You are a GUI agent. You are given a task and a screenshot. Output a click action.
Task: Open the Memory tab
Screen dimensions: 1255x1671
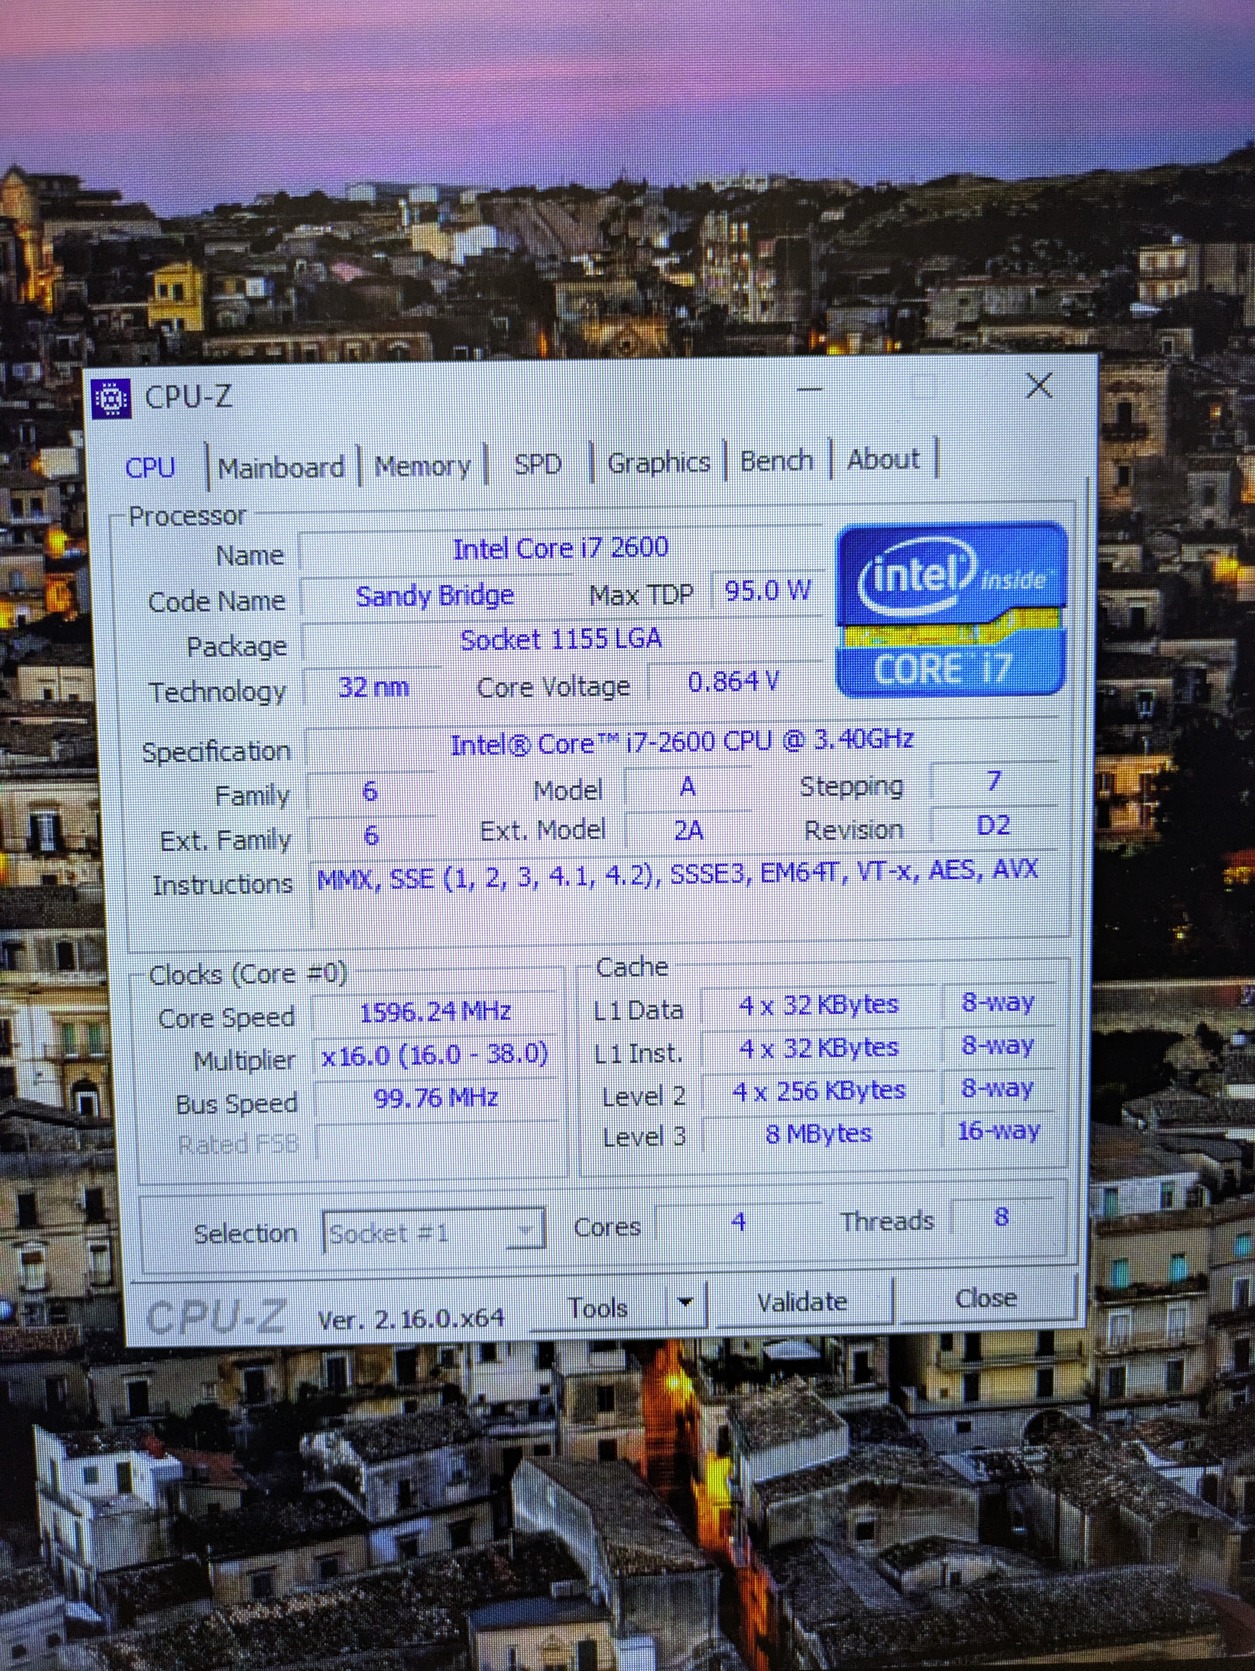point(422,466)
